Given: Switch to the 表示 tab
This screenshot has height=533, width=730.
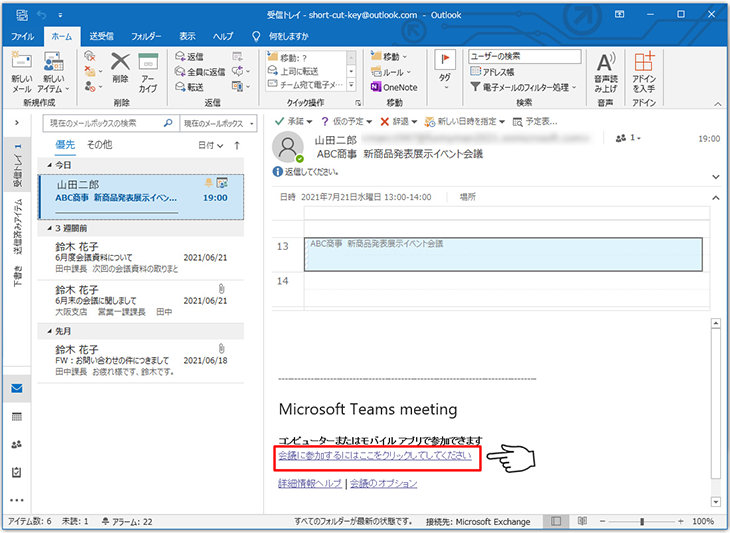Looking at the screenshot, I should tap(187, 36).
